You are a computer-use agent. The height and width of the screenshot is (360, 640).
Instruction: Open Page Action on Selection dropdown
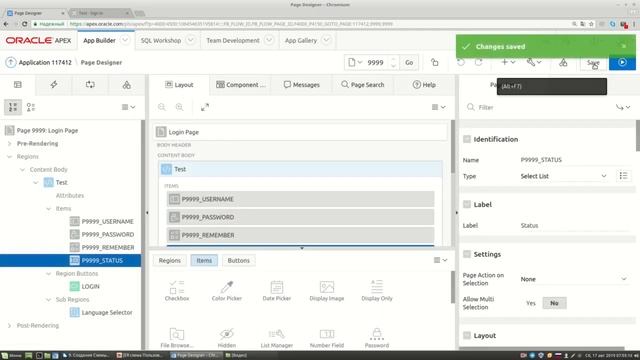pyautogui.click(x=574, y=279)
